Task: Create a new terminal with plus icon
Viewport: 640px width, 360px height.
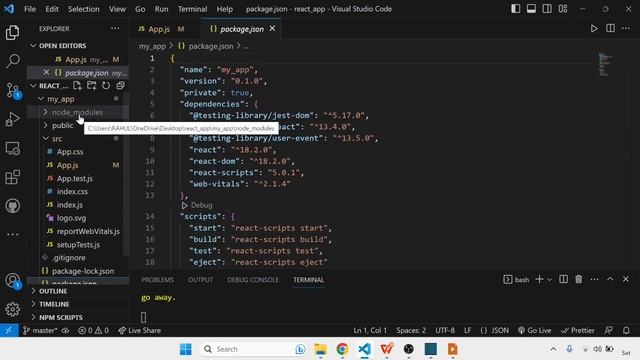Action: tap(539, 279)
